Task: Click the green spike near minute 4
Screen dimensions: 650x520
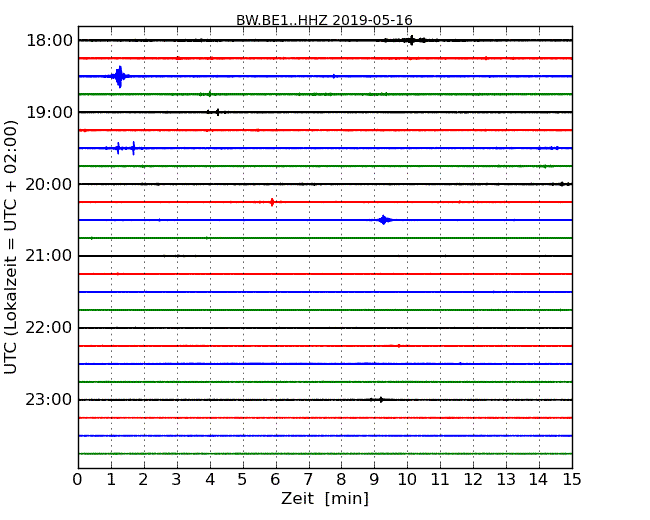Action: click(x=209, y=94)
